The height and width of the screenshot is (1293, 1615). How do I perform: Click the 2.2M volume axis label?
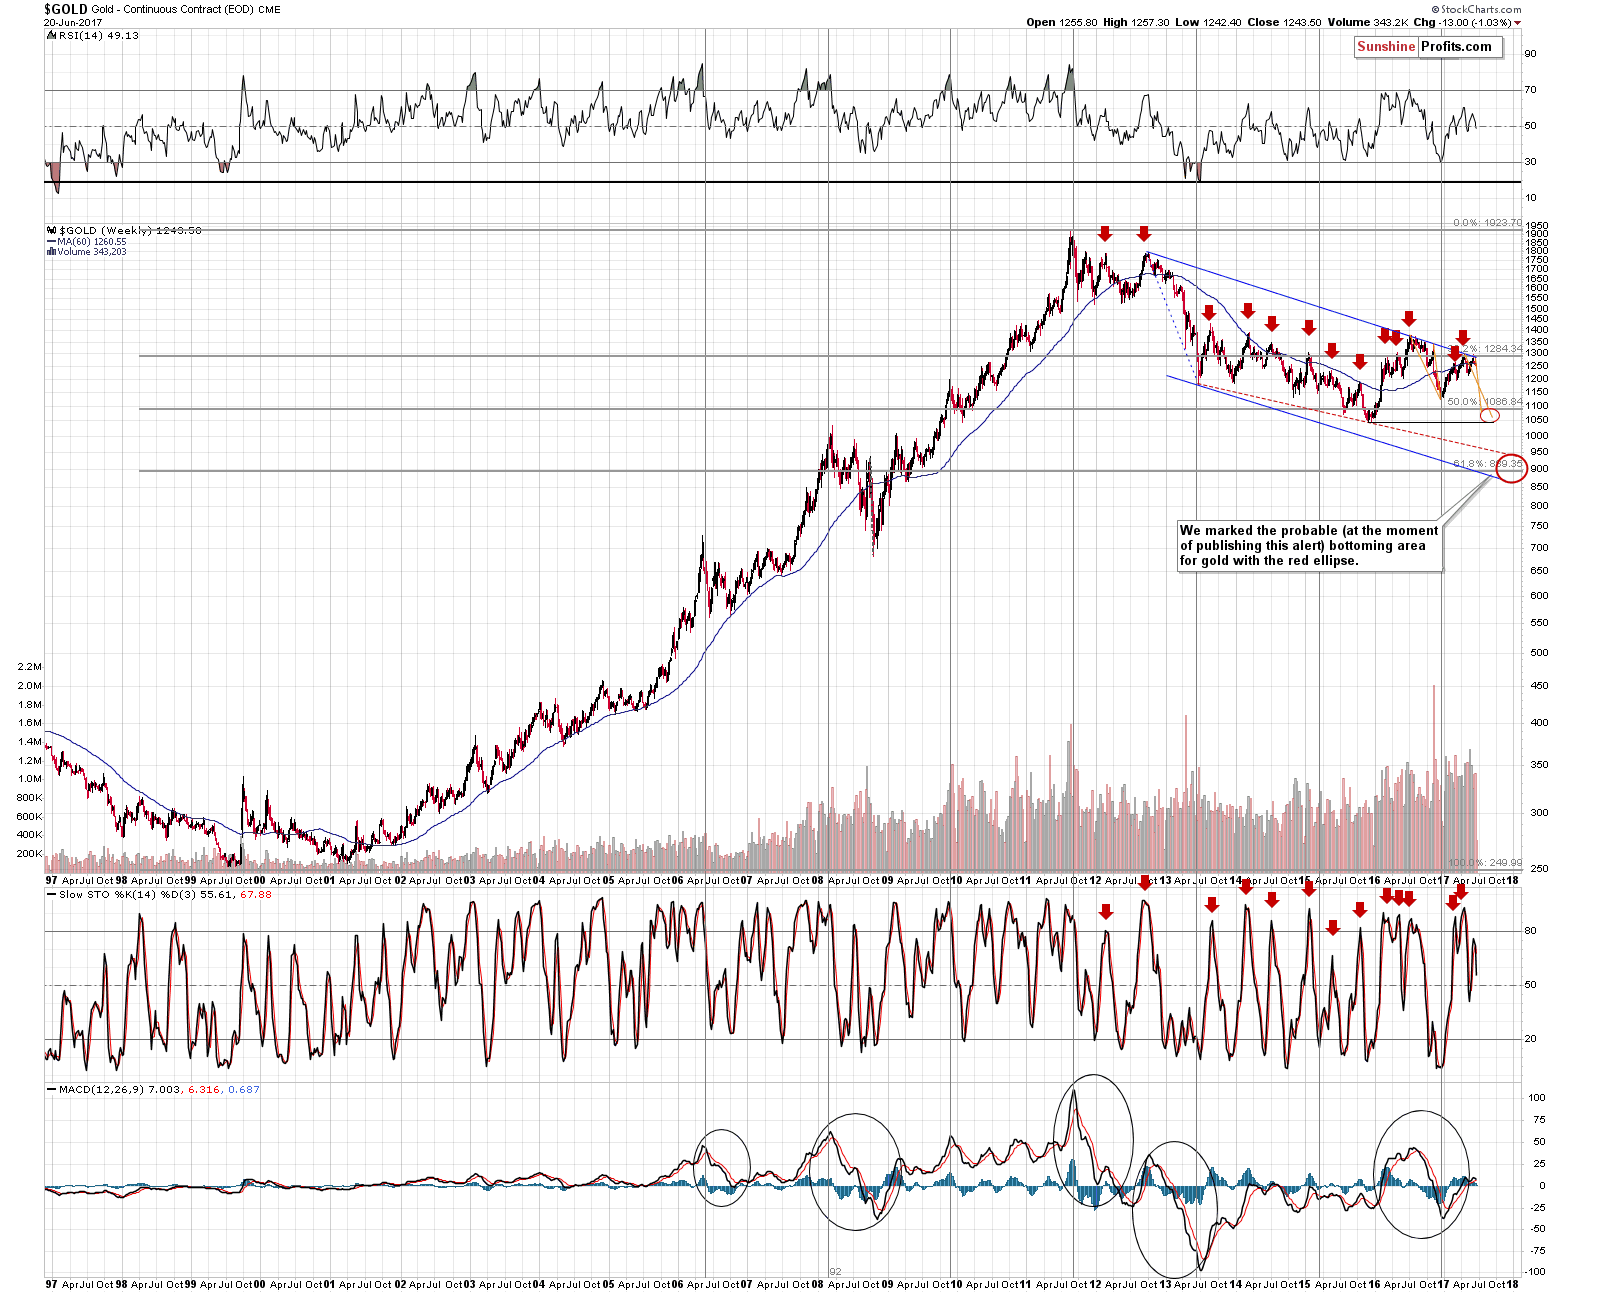click(30, 667)
